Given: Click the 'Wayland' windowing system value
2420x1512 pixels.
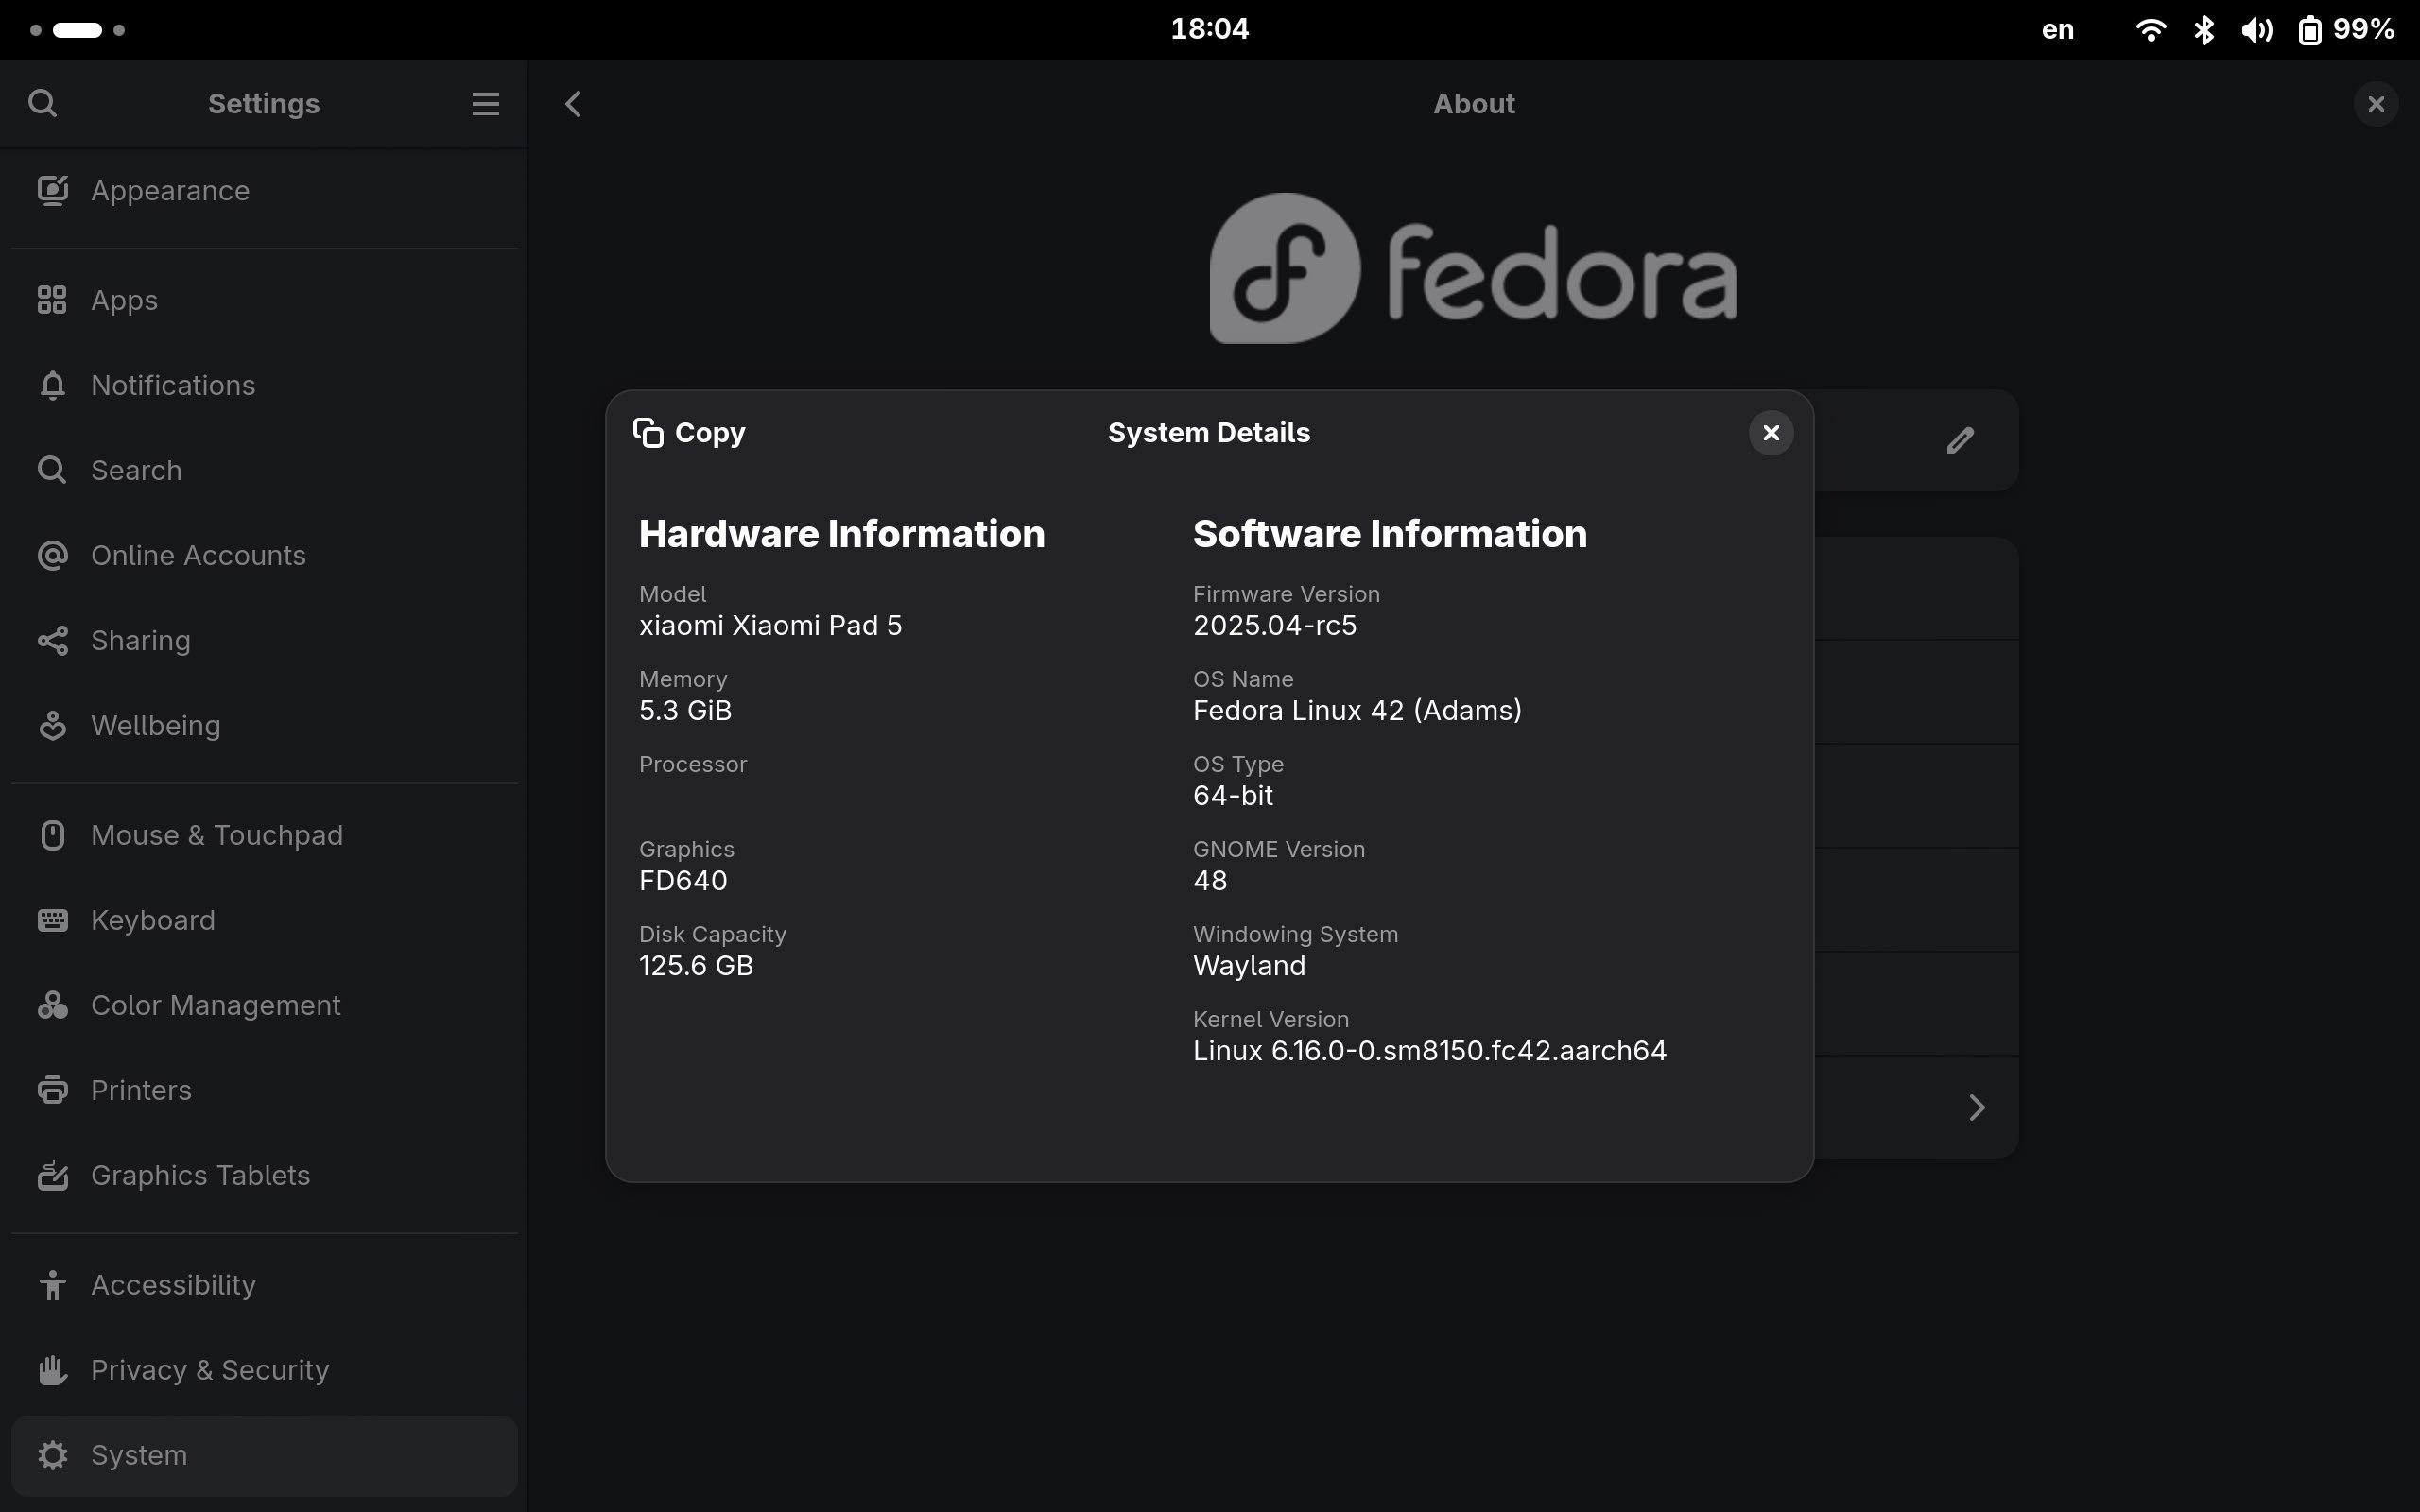Looking at the screenshot, I should pos(1249,966).
